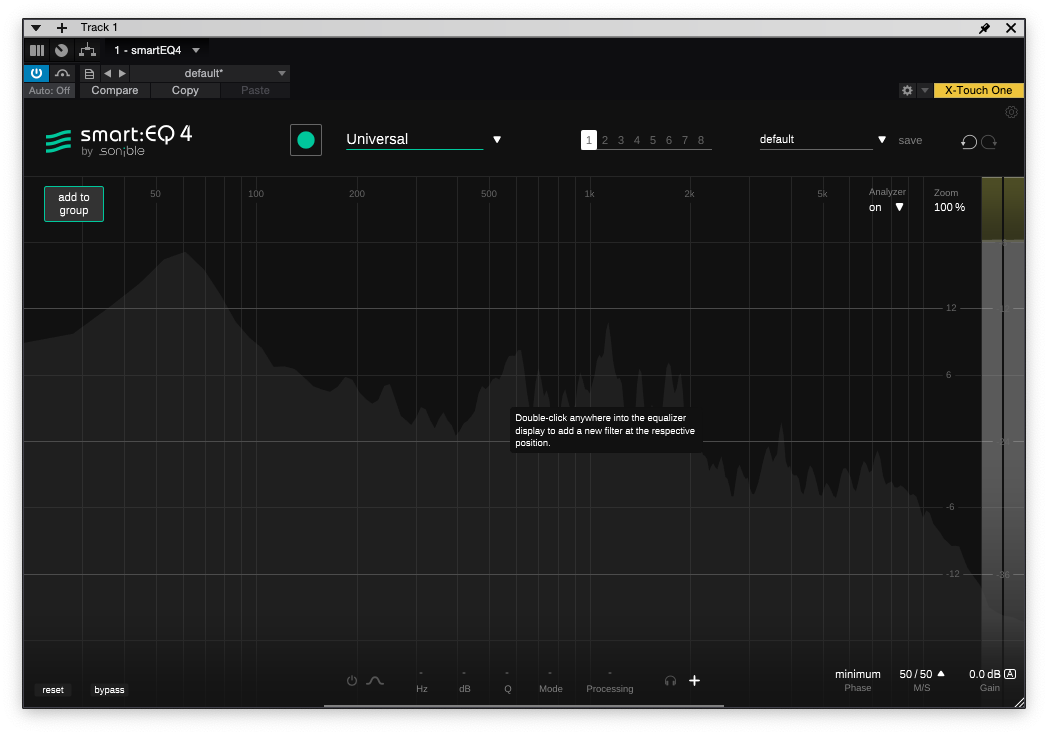Select state slot 7
This screenshot has height=735, width=1048.
(685, 140)
